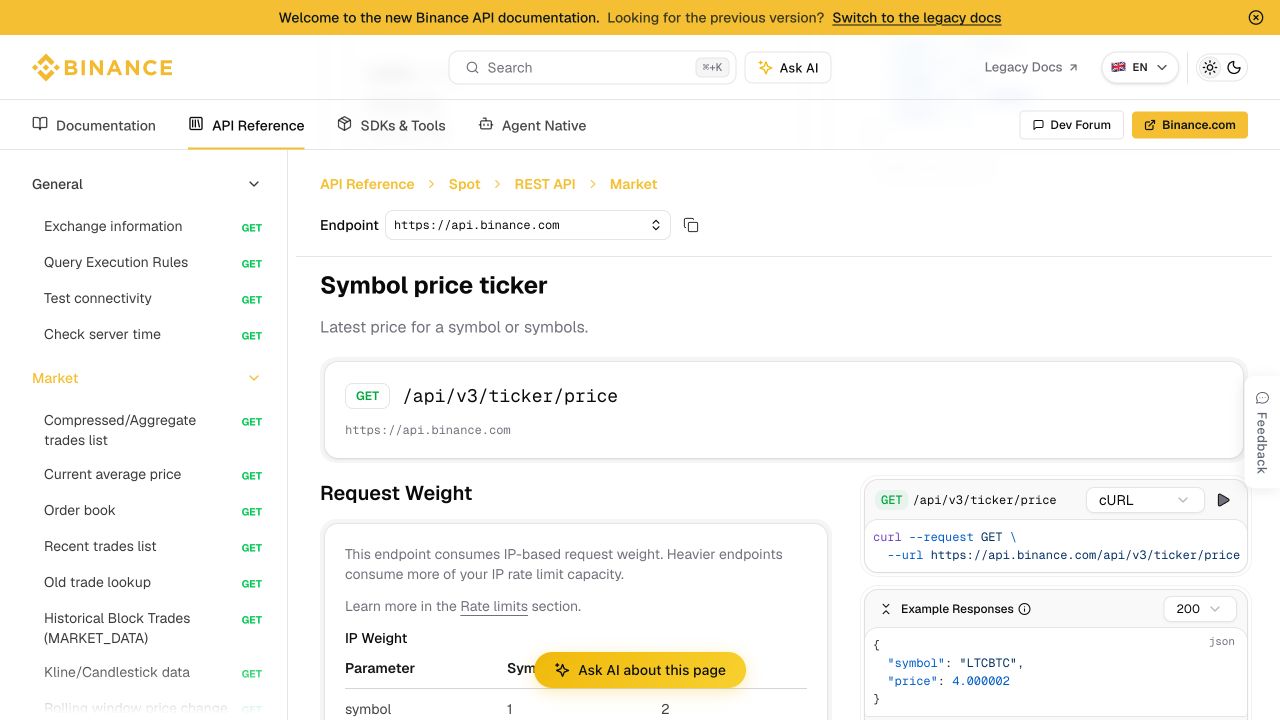Image resolution: width=1280 pixels, height=720 pixels.
Task: Open the Dev Forum button
Action: pos(1071,125)
